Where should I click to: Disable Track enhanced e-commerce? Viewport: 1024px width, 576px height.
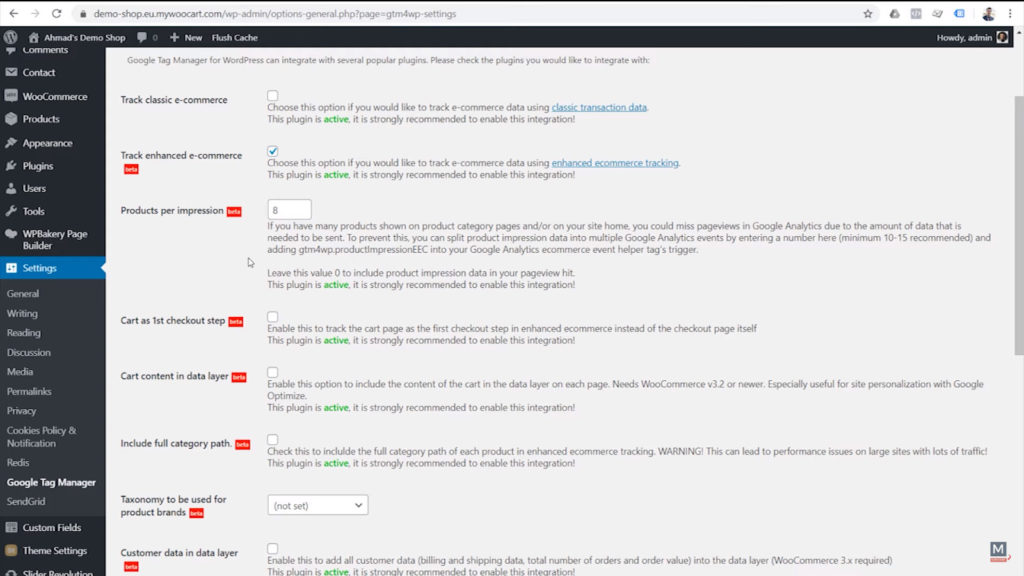coord(271,151)
